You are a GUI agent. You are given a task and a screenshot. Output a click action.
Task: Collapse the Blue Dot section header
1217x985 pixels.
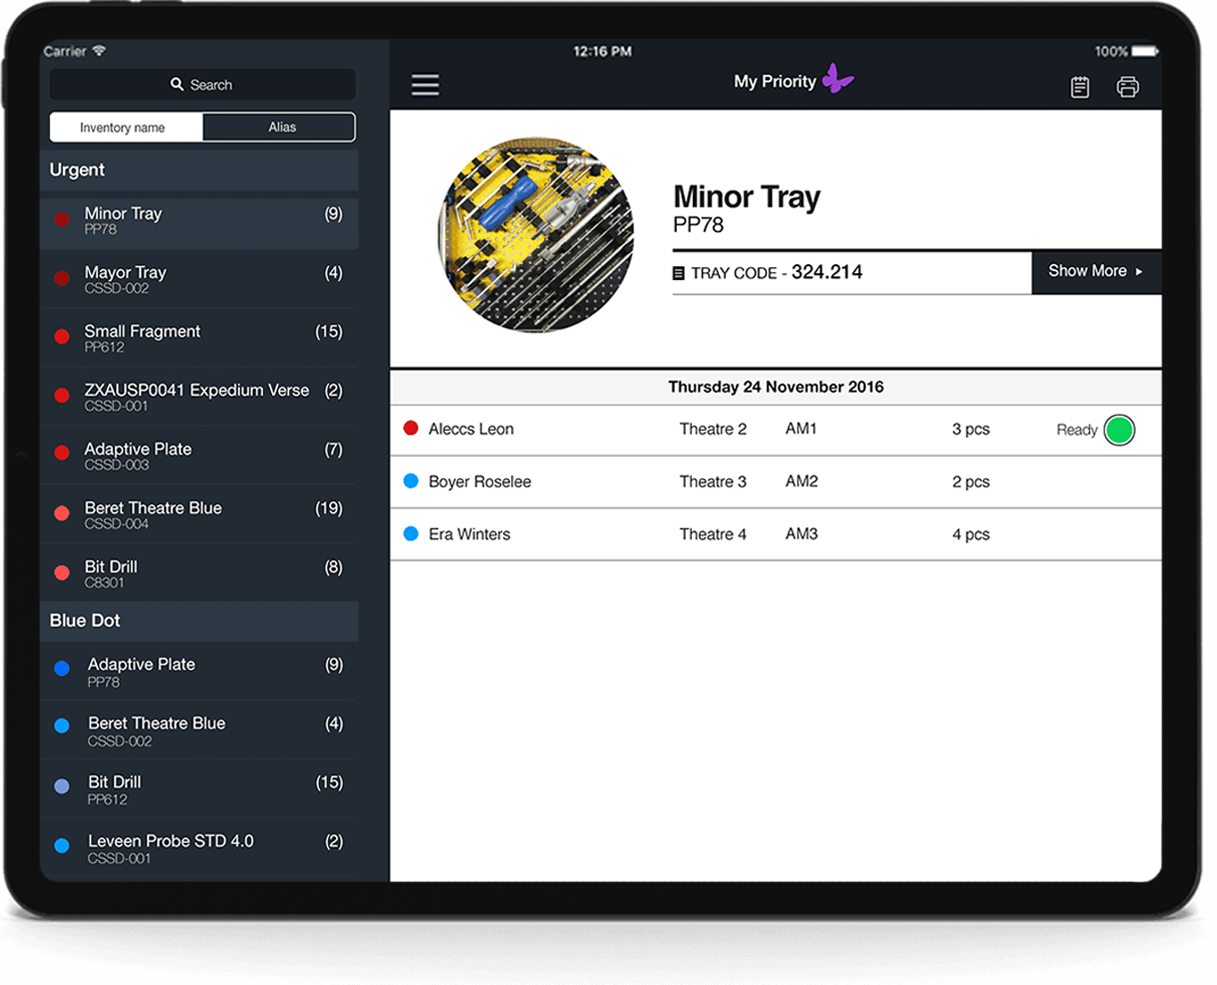pyautogui.click(x=199, y=621)
